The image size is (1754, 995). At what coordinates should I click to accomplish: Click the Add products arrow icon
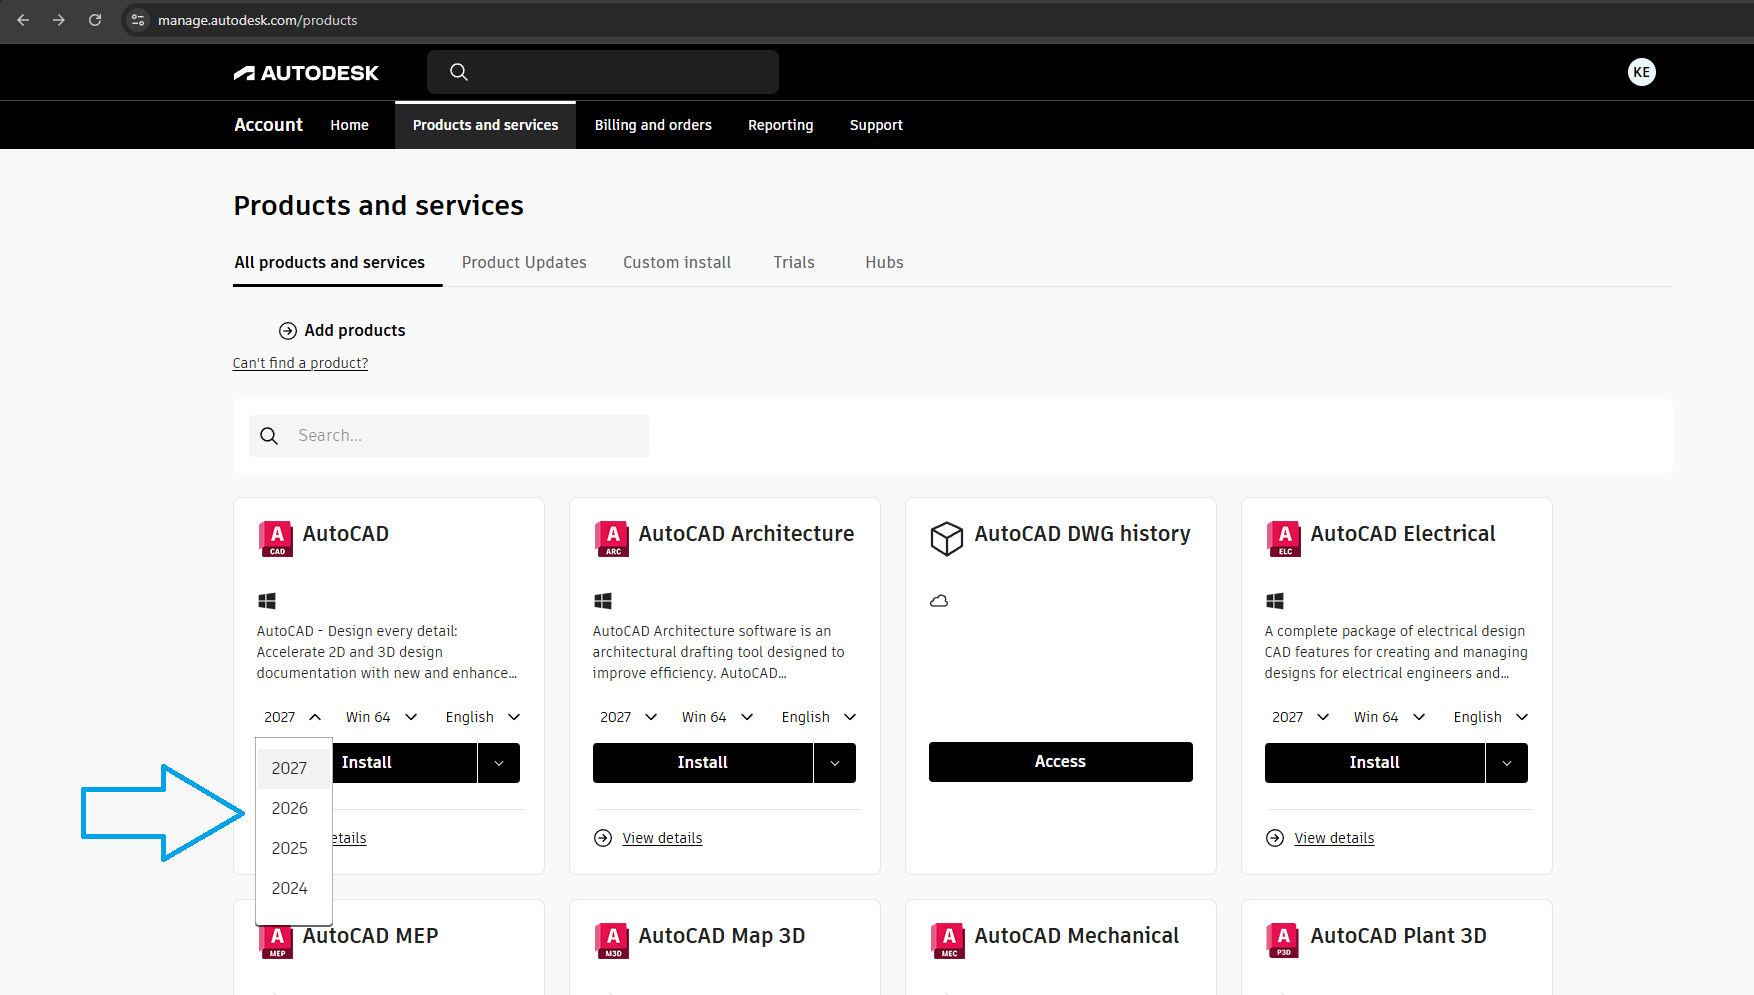point(288,331)
